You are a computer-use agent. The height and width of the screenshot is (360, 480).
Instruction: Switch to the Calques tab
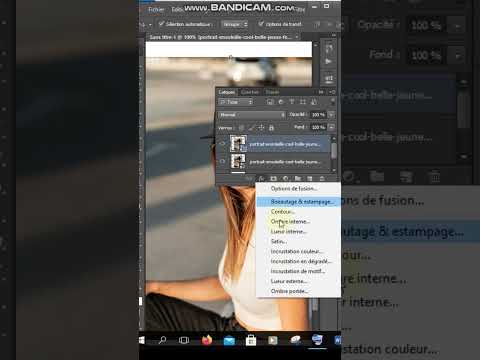pyautogui.click(x=227, y=92)
